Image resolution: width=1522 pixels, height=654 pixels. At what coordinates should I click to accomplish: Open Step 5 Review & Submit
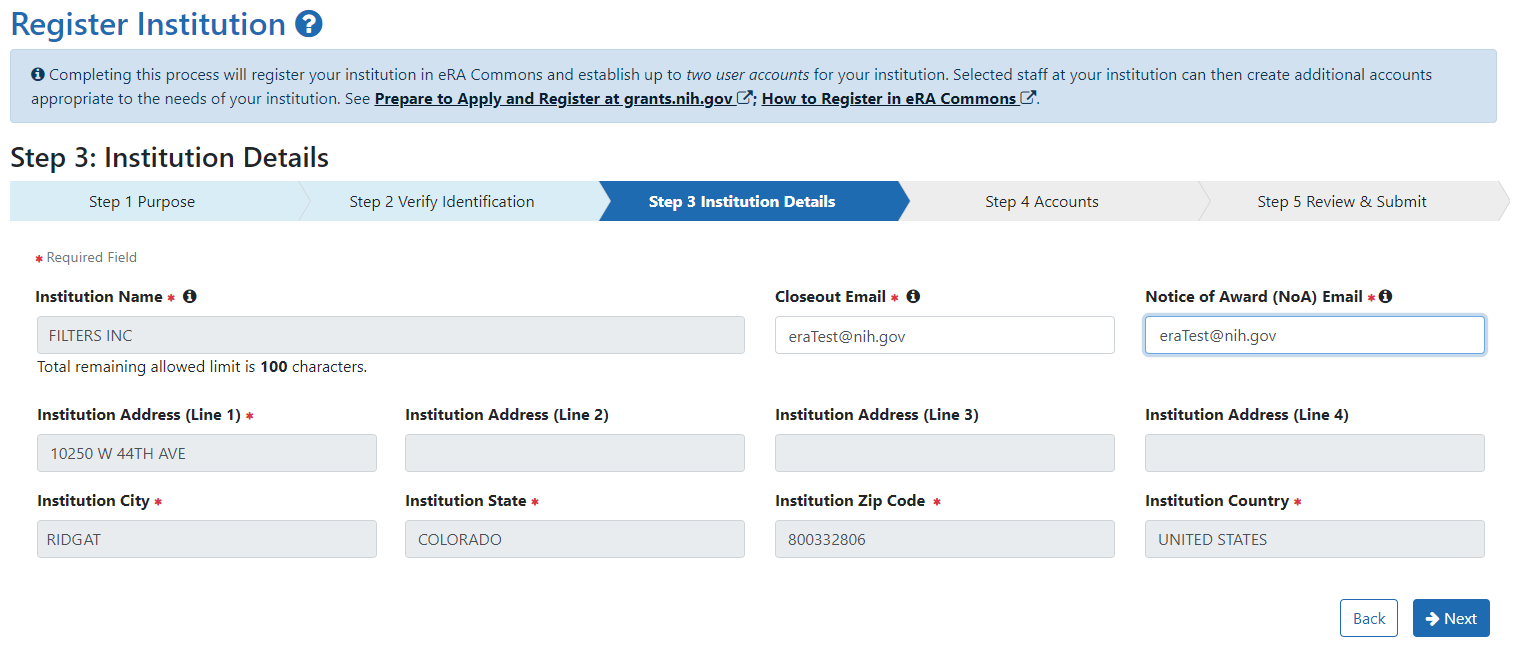coord(1341,201)
